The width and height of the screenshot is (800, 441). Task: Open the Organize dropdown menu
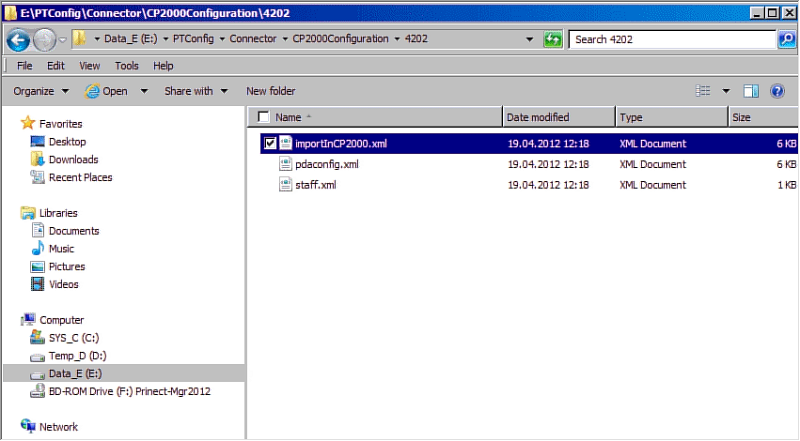41,91
